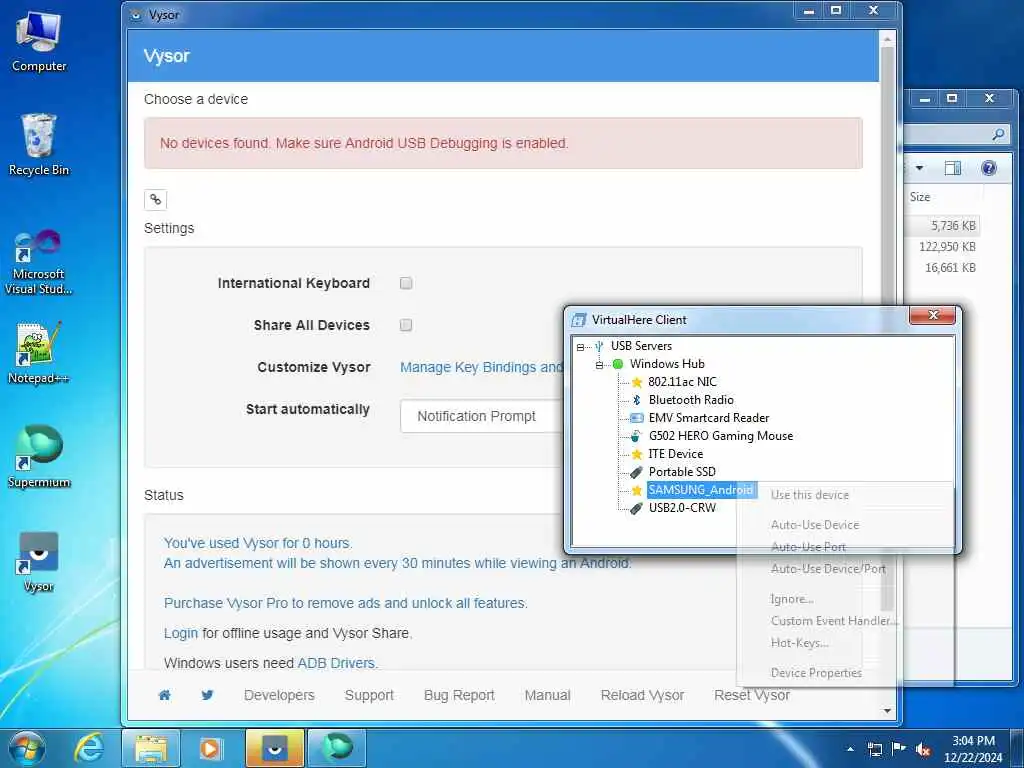Screen dimensions: 1024x768
Task: Click the Action Center flag tray icon
Action: pyautogui.click(x=899, y=749)
